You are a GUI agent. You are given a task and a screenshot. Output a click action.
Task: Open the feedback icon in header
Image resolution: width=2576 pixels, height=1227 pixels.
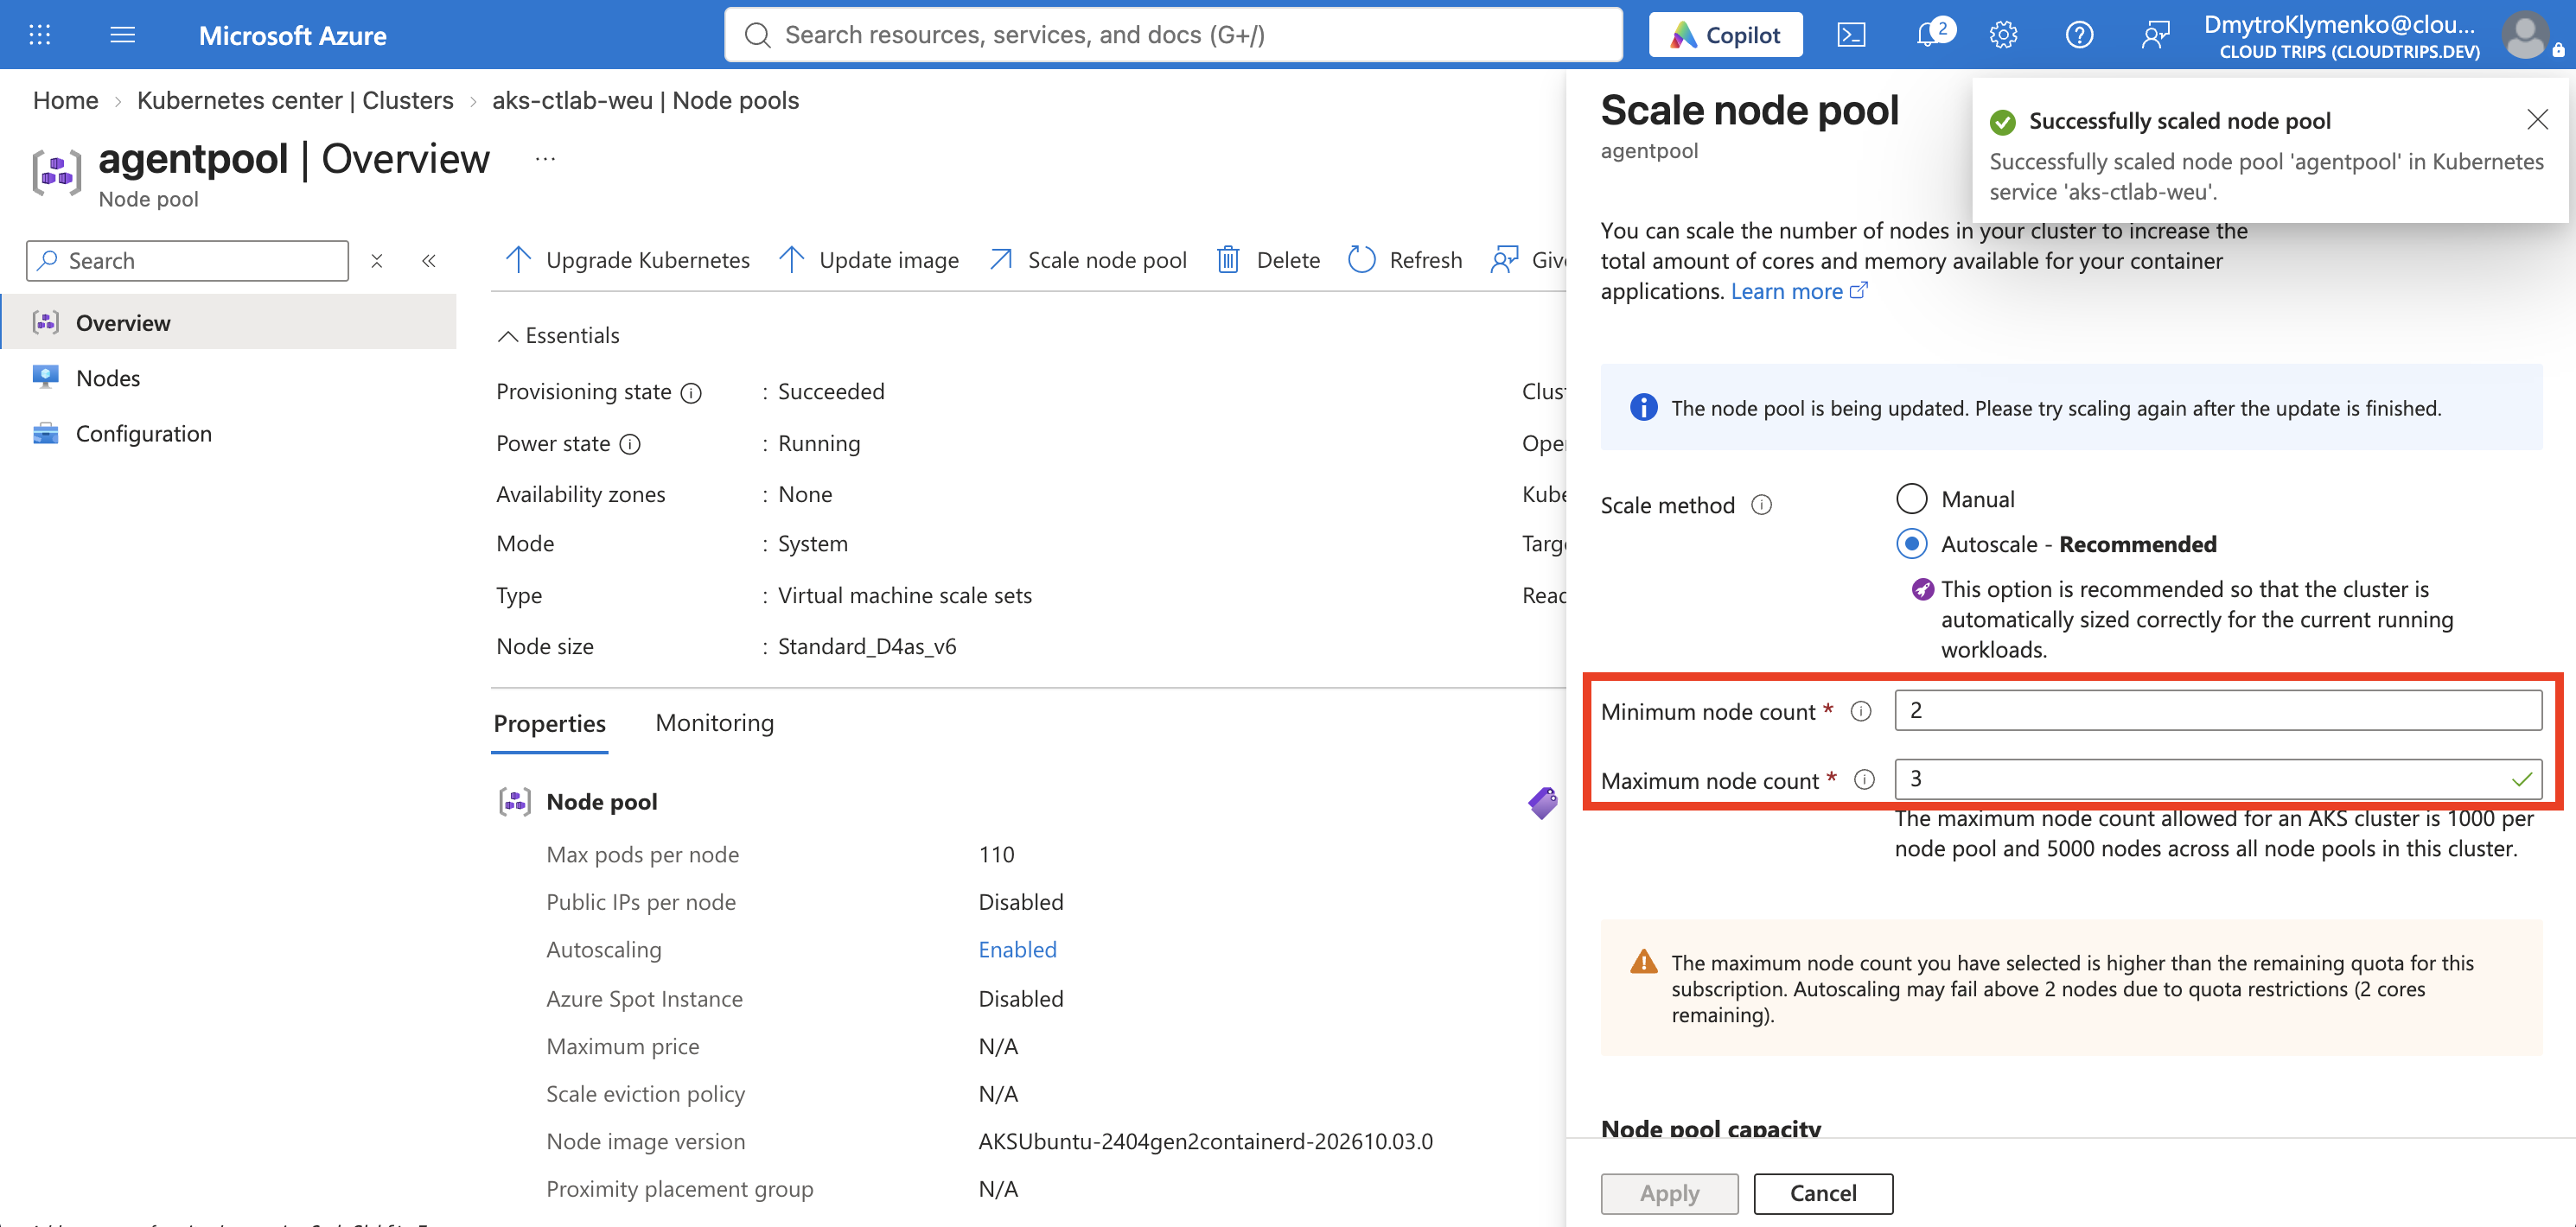pyautogui.click(x=2155, y=35)
